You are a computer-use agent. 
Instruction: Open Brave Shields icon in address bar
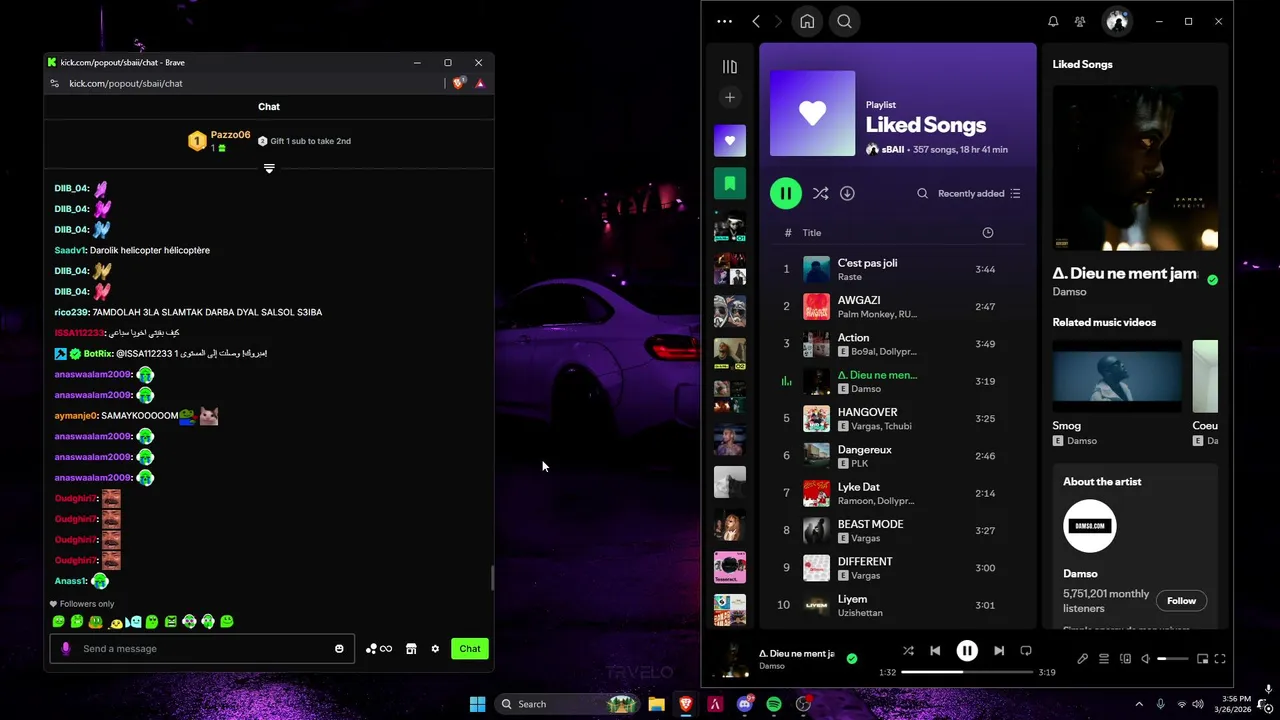click(x=459, y=83)
